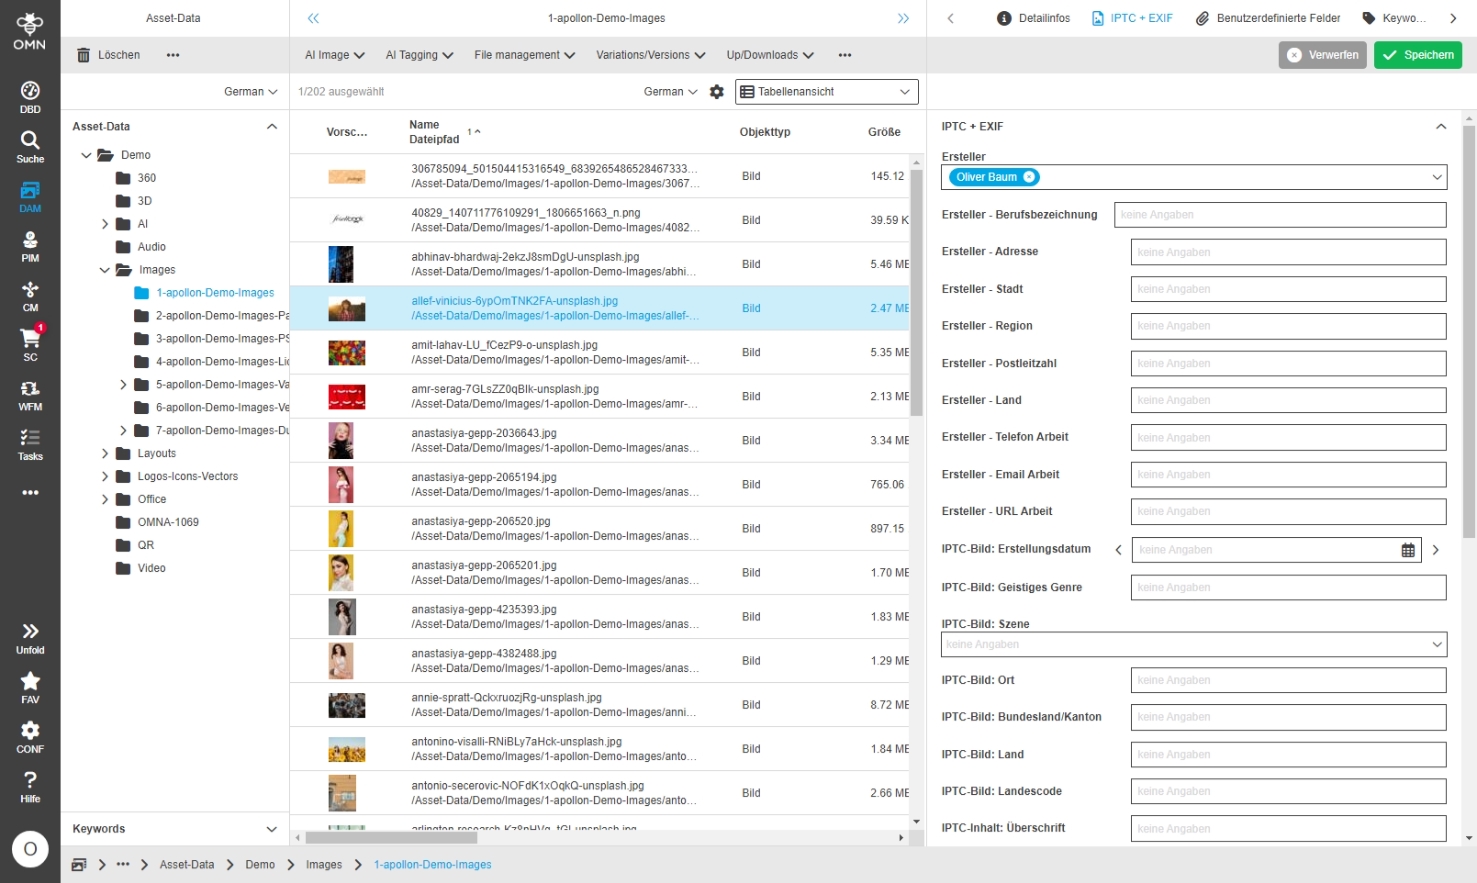Open the PIM module
This screenshot has width=1477, height=883.
(30, 246)
